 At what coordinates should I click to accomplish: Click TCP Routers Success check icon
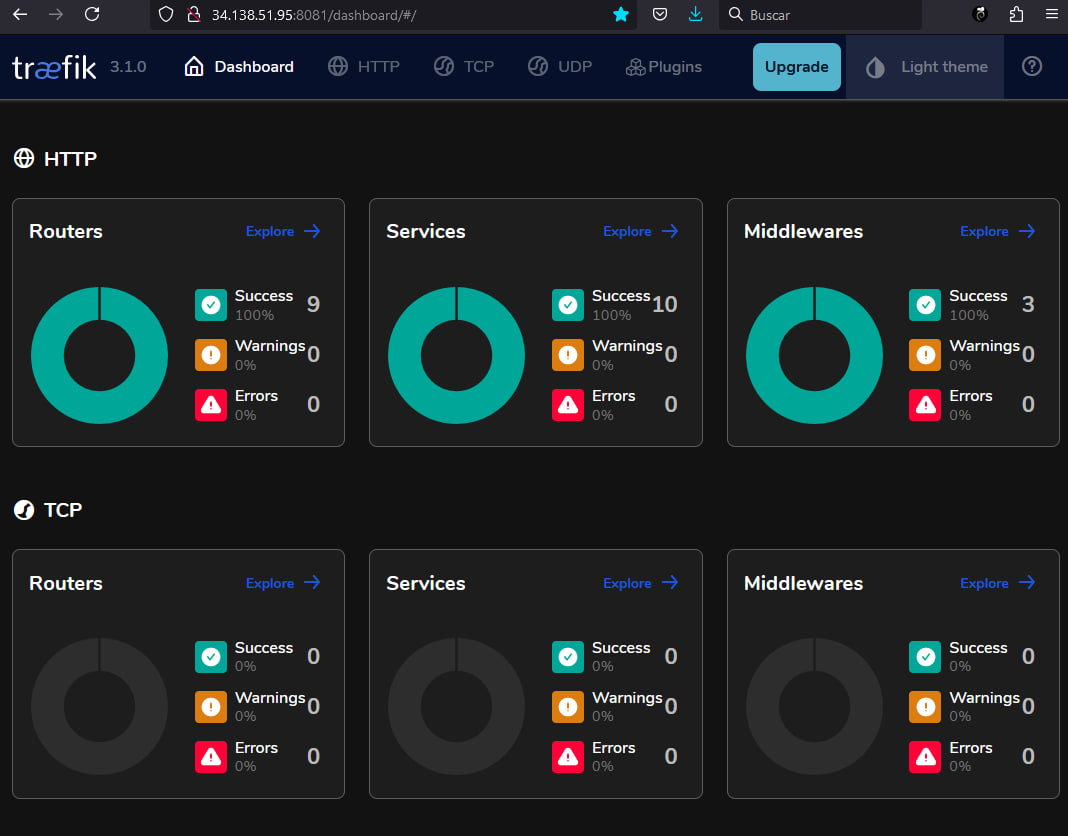(x=211, y=657)
